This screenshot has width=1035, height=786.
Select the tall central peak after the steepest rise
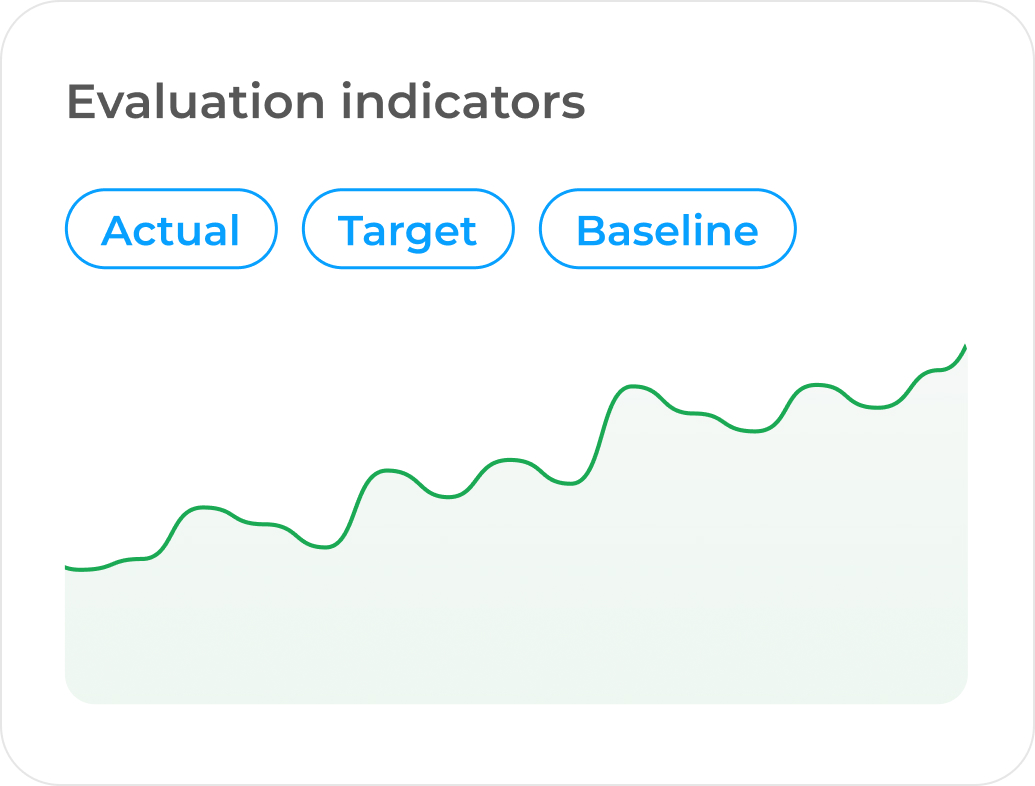point(632,386)
